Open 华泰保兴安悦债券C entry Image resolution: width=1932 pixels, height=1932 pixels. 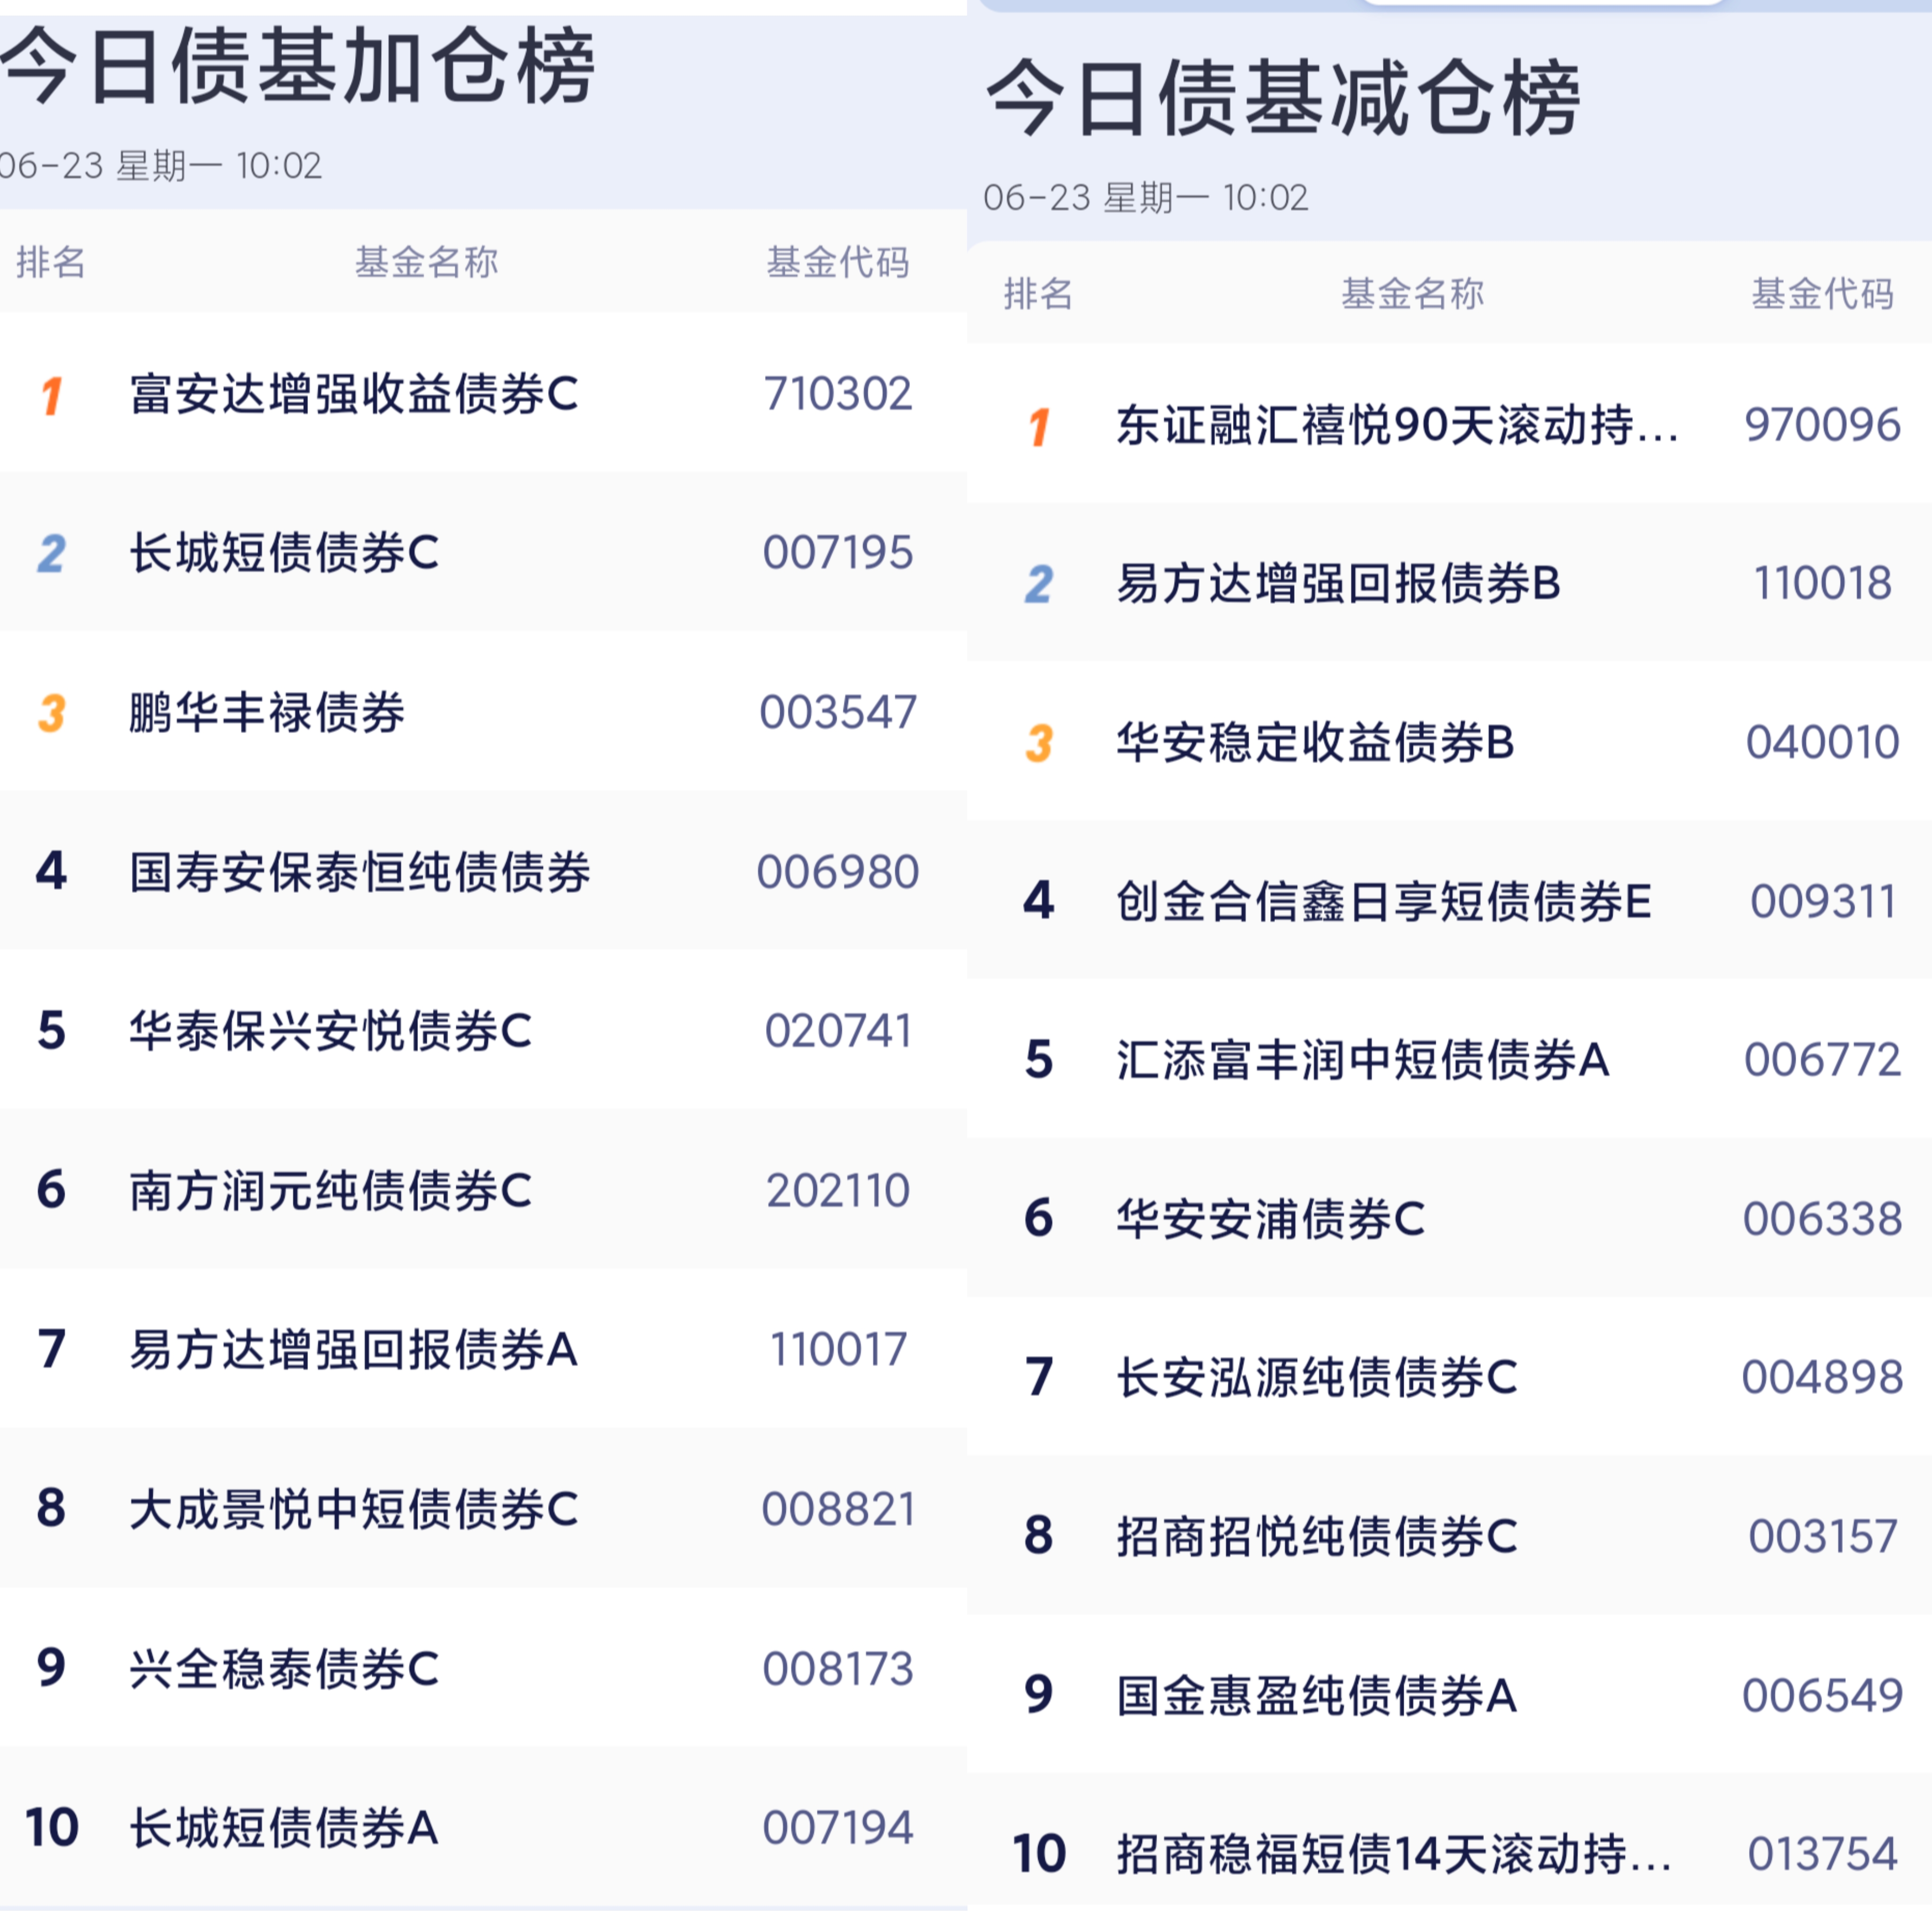[x=331, y=1031]
